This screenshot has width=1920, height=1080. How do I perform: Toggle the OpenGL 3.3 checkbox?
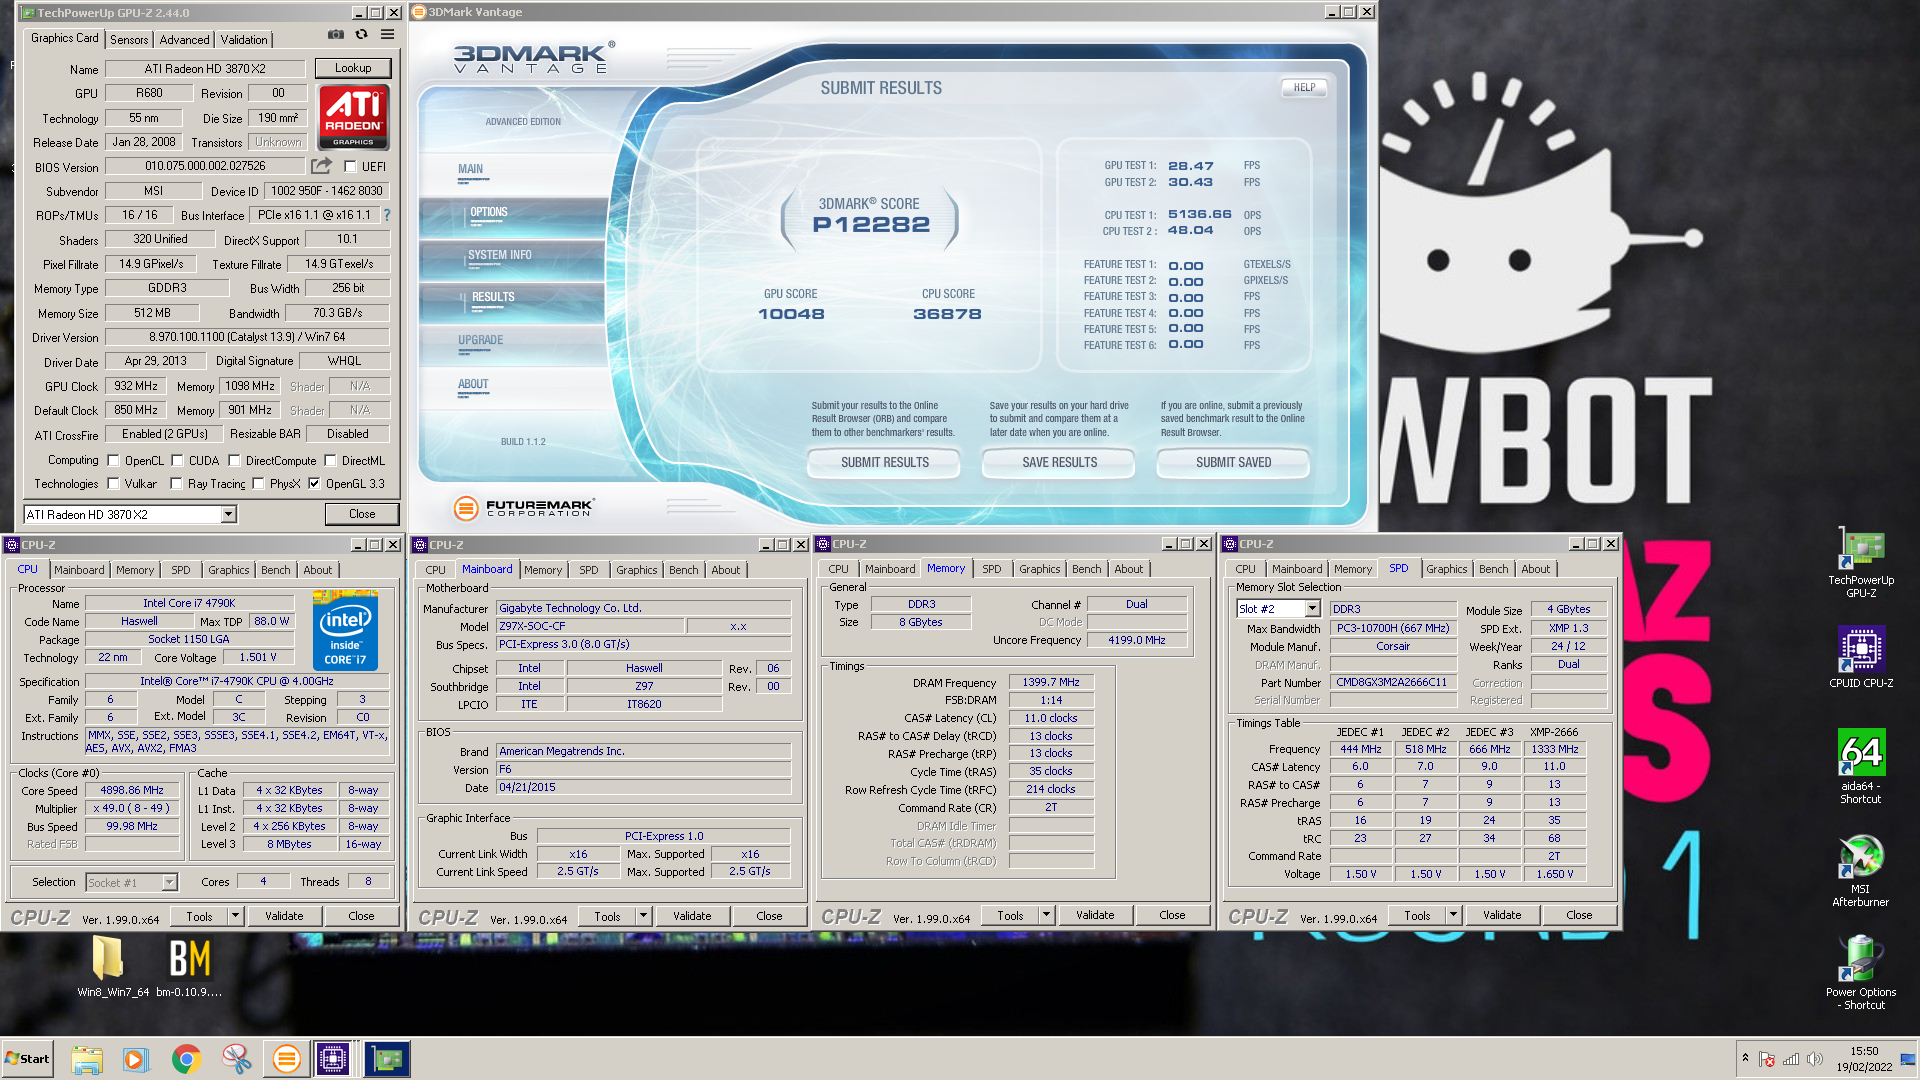[314, 484]
